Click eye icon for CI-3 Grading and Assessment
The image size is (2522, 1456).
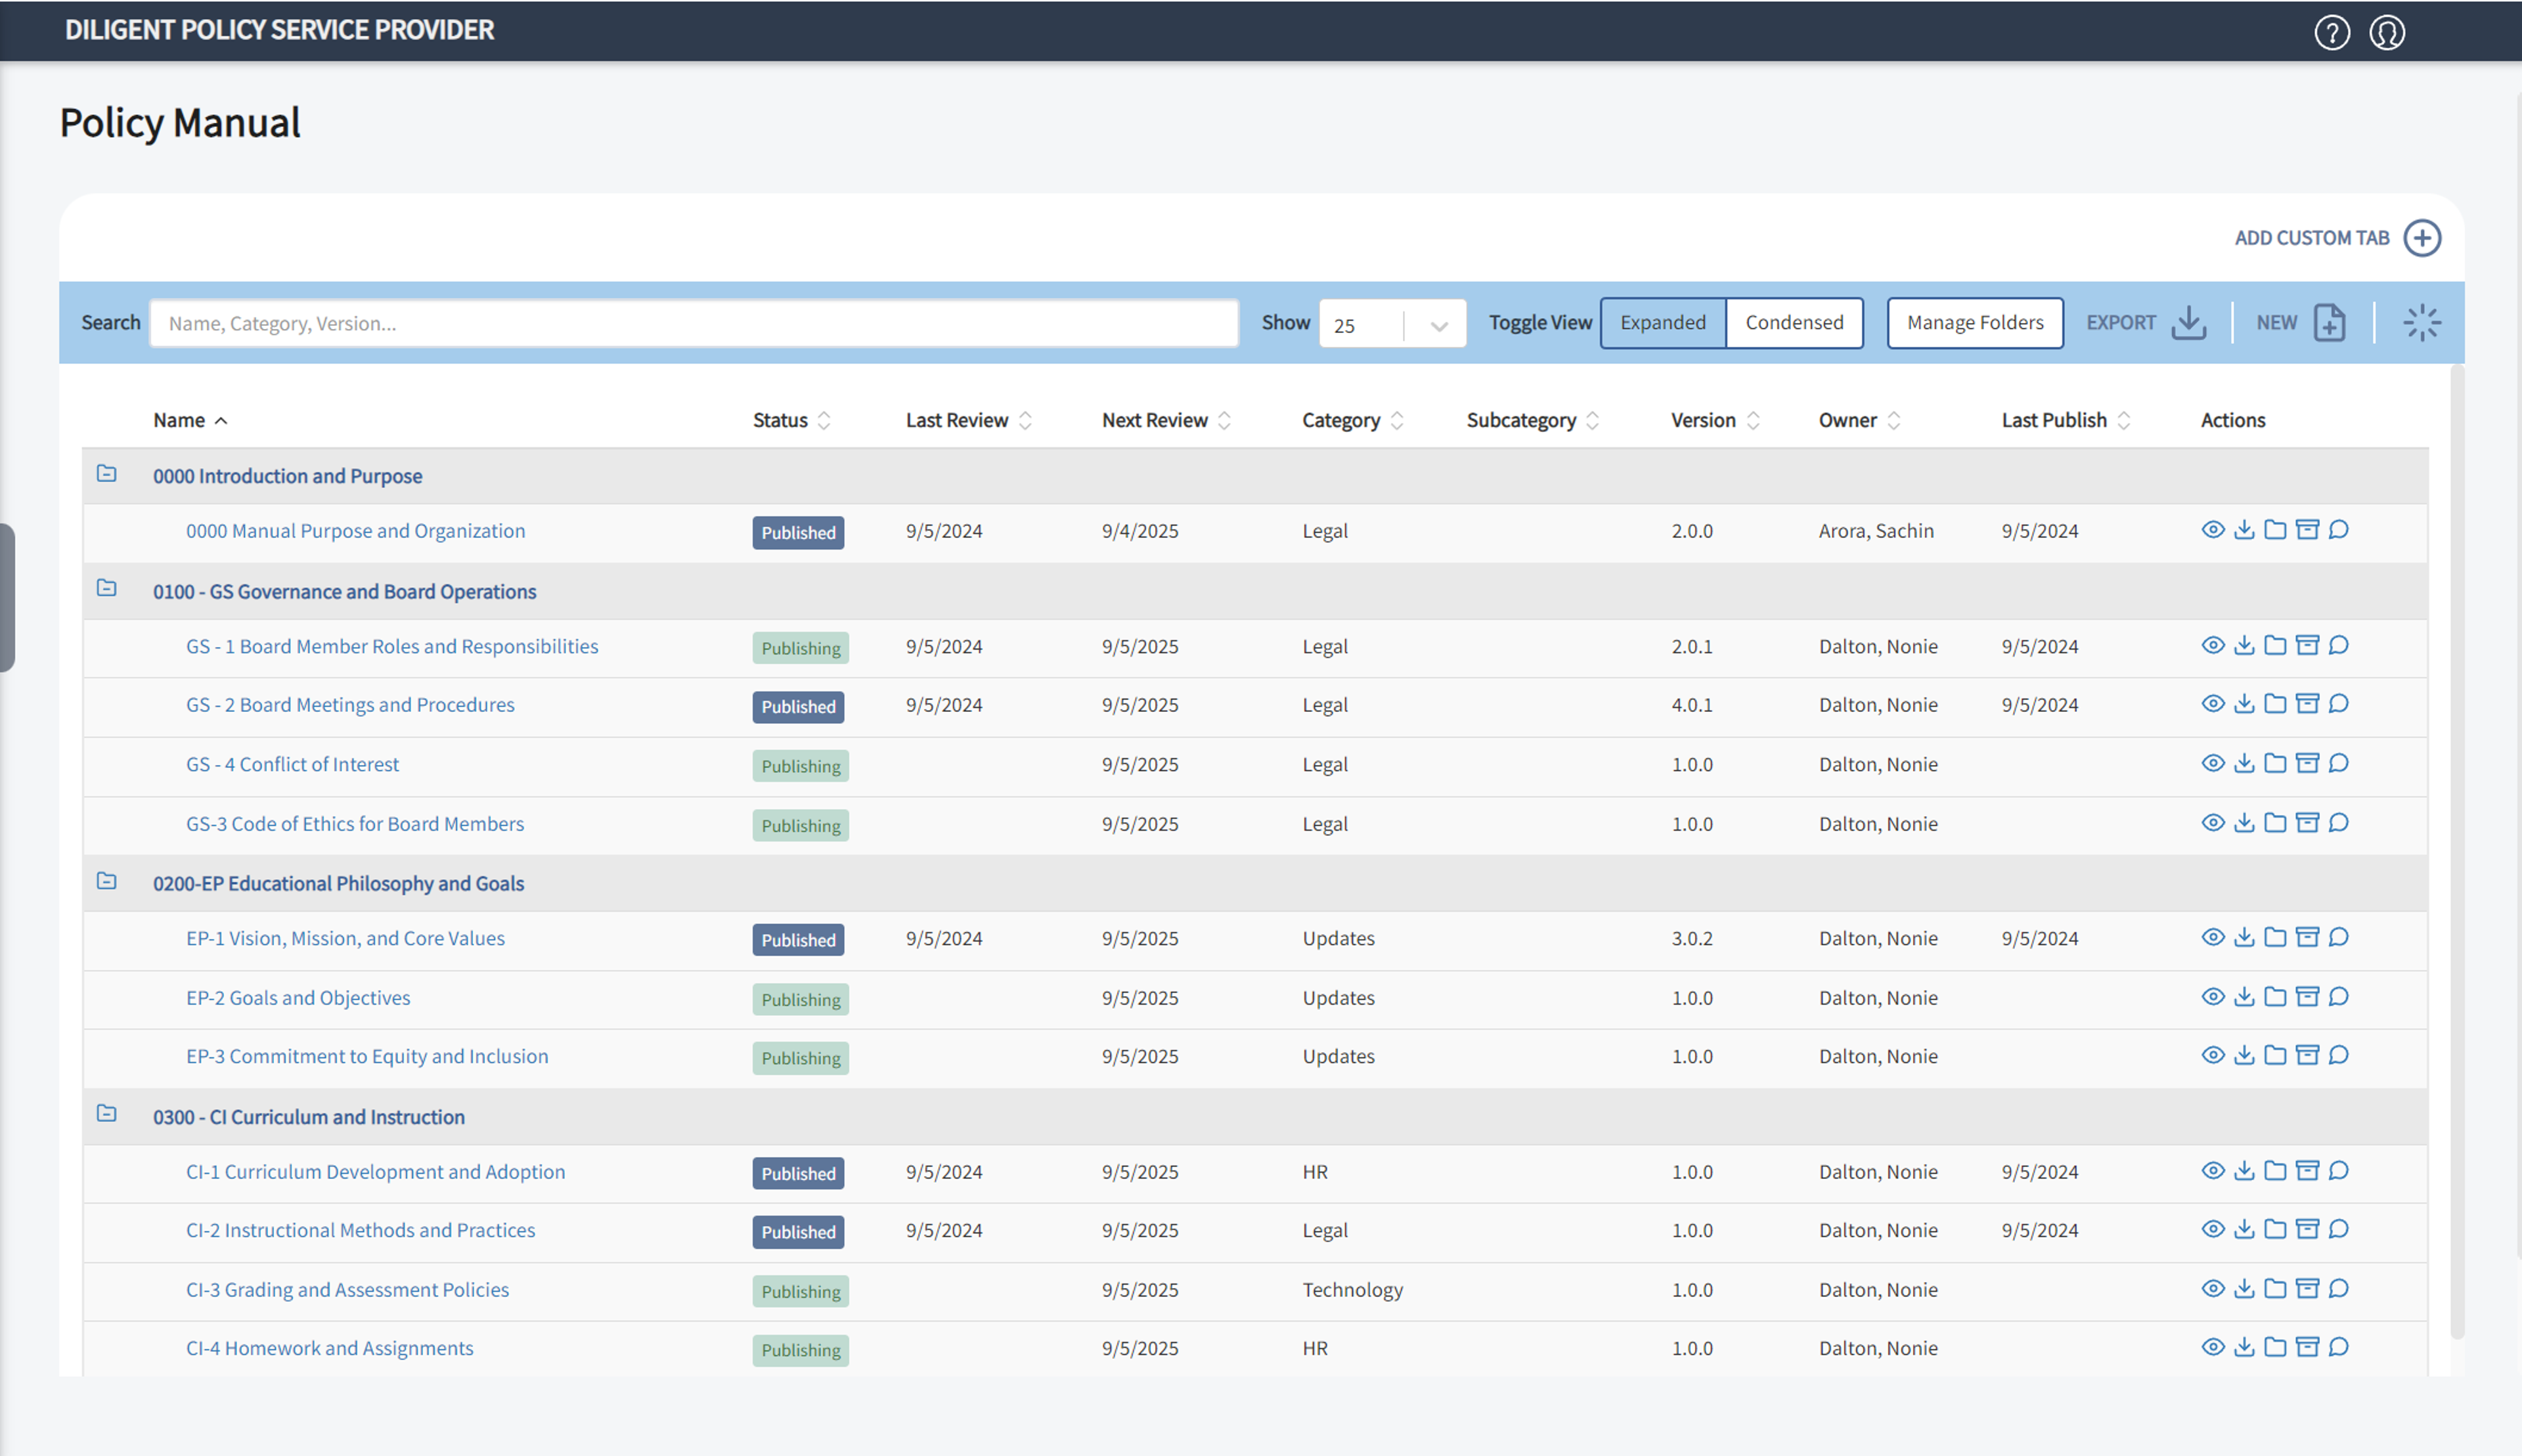point(2213,1289)
